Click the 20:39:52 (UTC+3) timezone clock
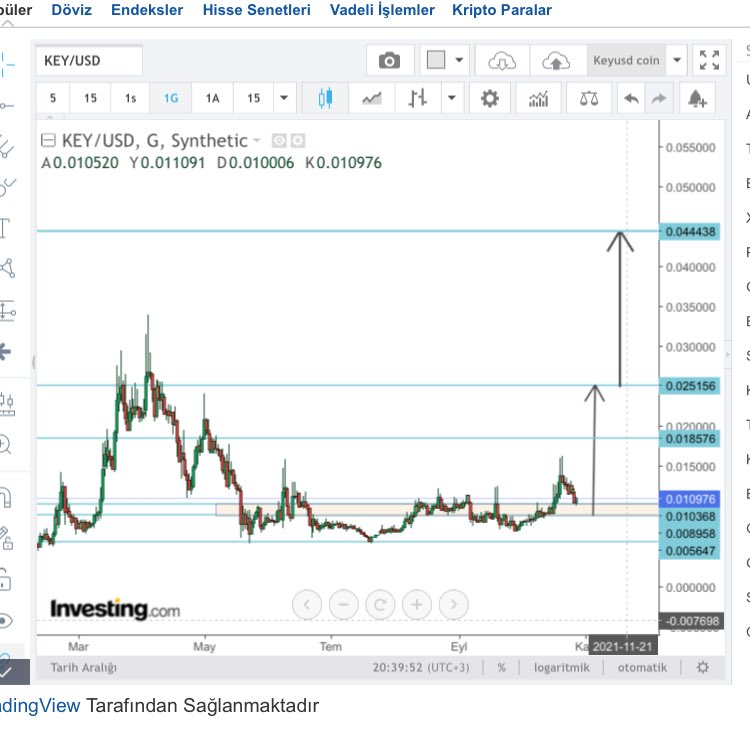The height and width of the screenshot is (741, 750). tap(421, 667)
